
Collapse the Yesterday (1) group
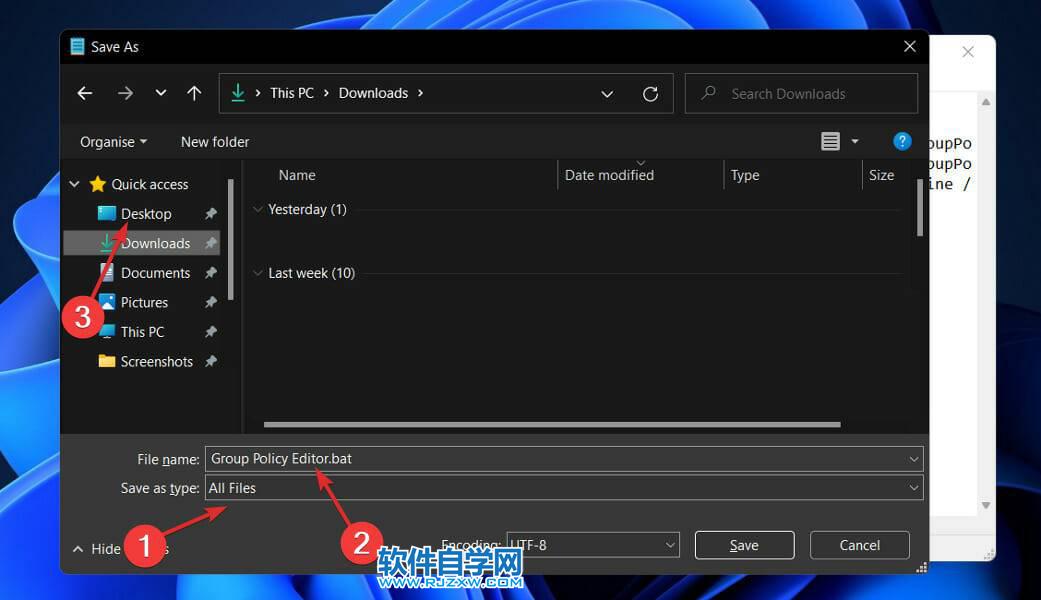(x=258, y=209)
